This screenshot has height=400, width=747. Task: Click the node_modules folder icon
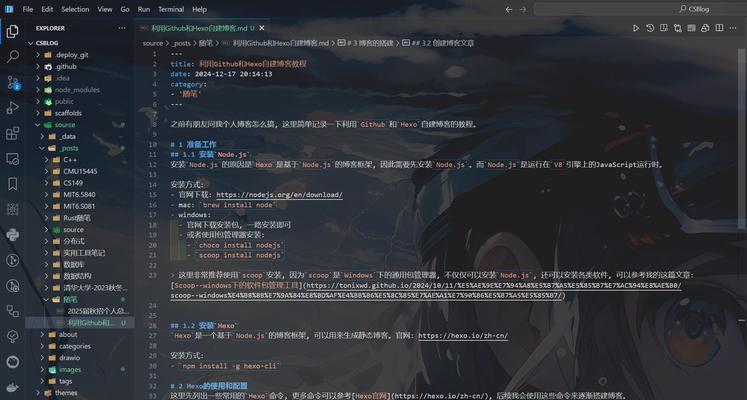click(48, 90)
